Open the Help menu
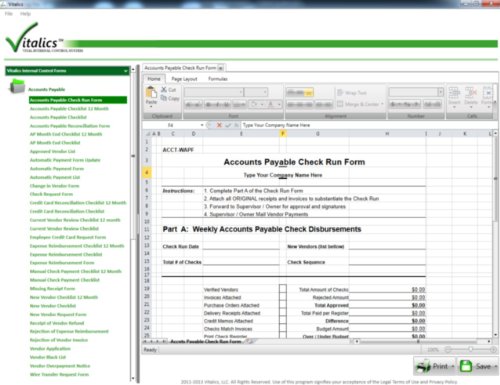Image resolution: width=500 pixels, height=385 pixels. [25, 14]
